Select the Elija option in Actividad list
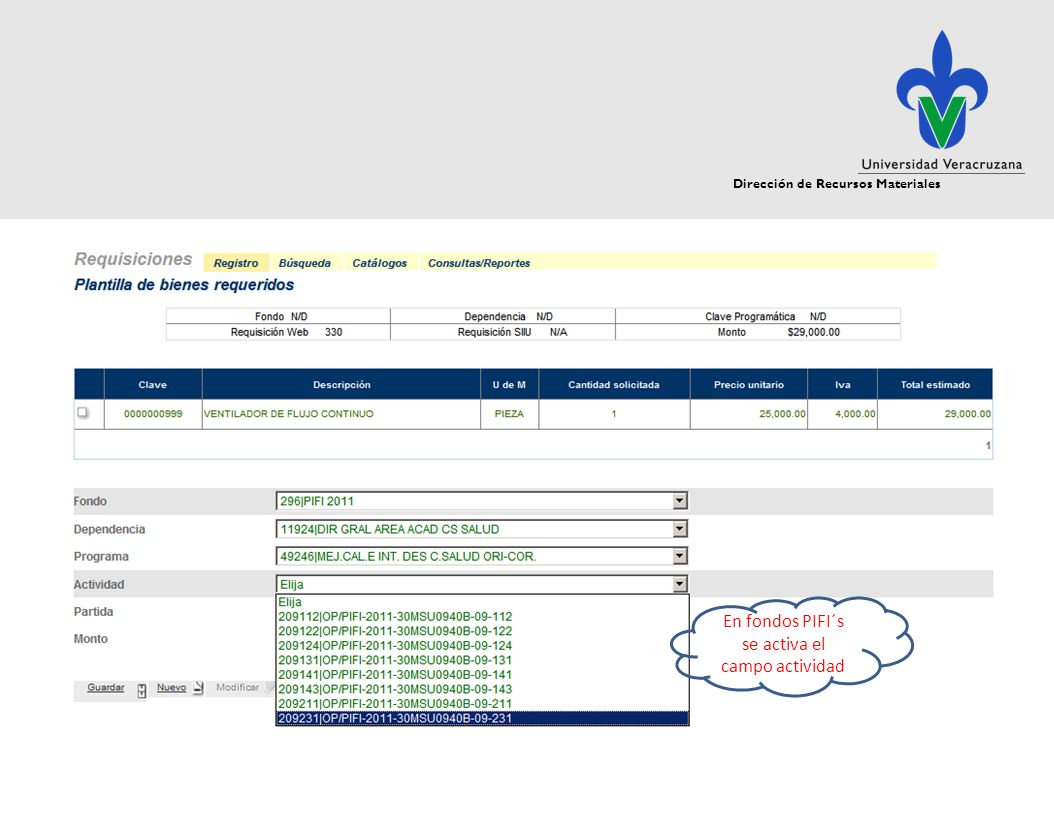Viewport: 1054px width, 816px height. [x=482, y=602]
